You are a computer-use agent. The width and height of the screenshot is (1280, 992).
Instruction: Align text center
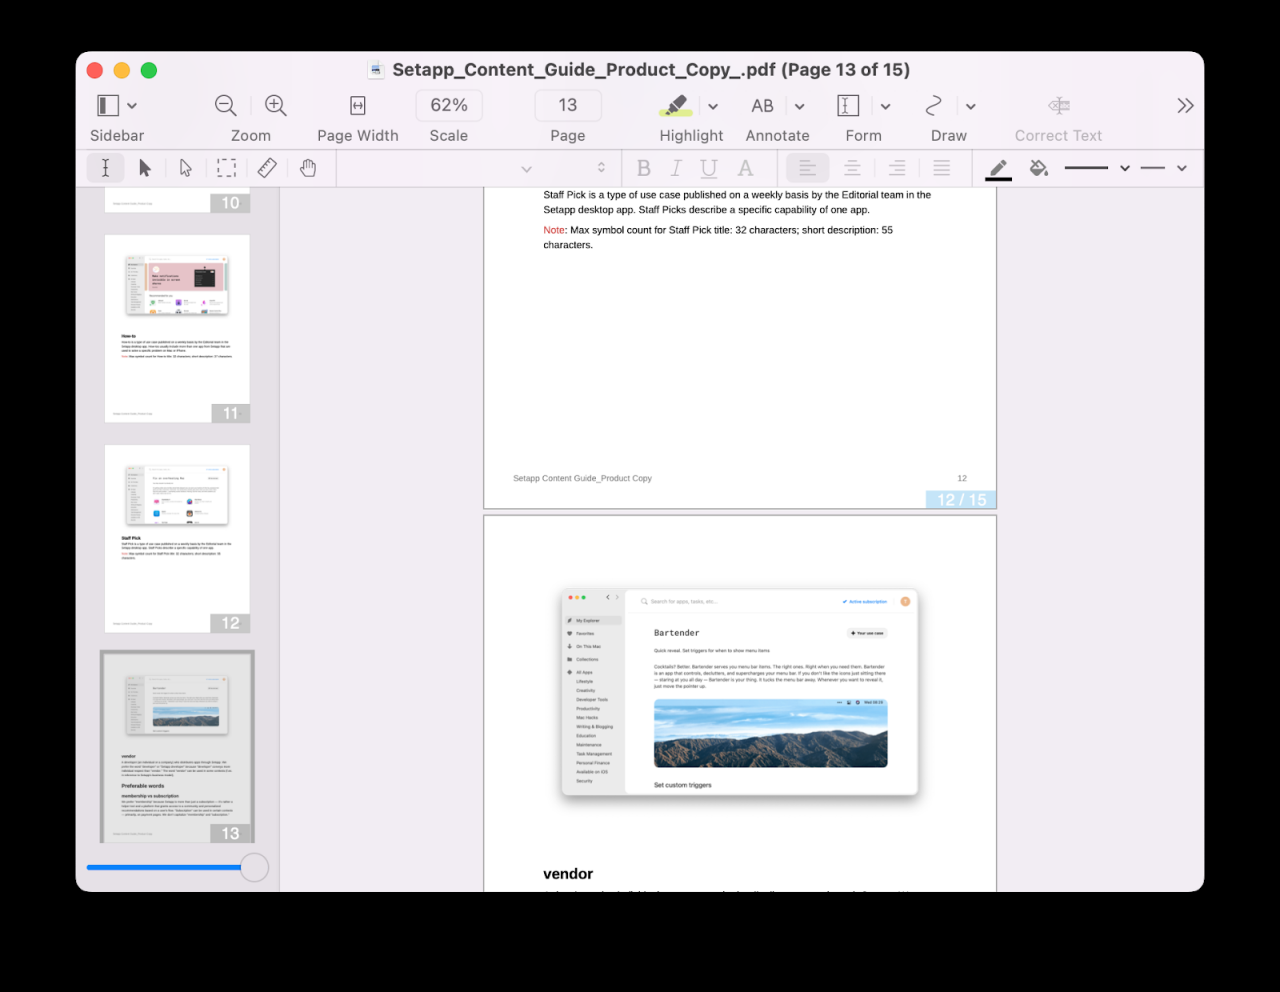coord(852,168)
